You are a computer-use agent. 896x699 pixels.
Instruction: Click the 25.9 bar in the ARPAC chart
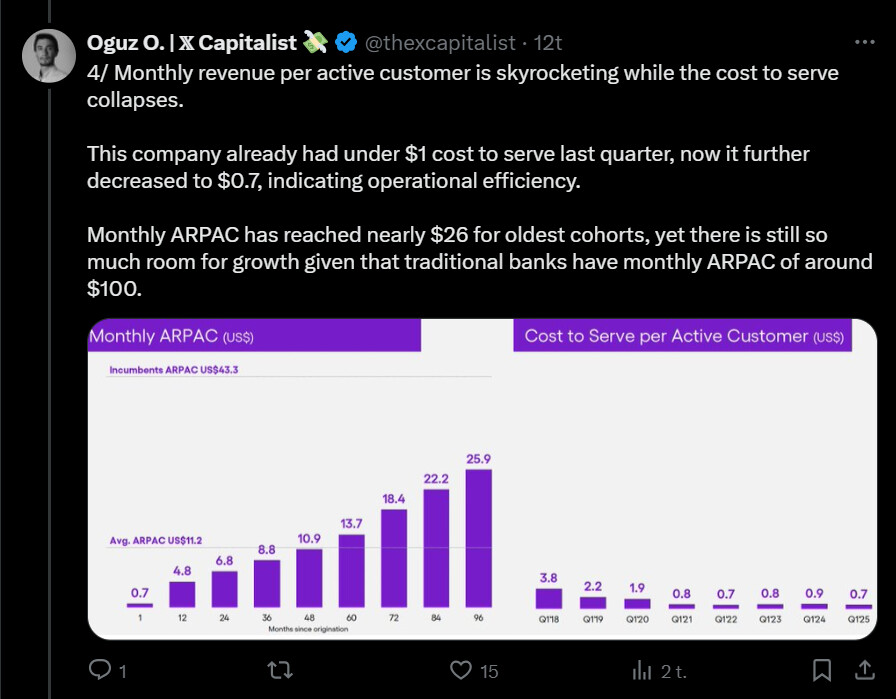479,538
